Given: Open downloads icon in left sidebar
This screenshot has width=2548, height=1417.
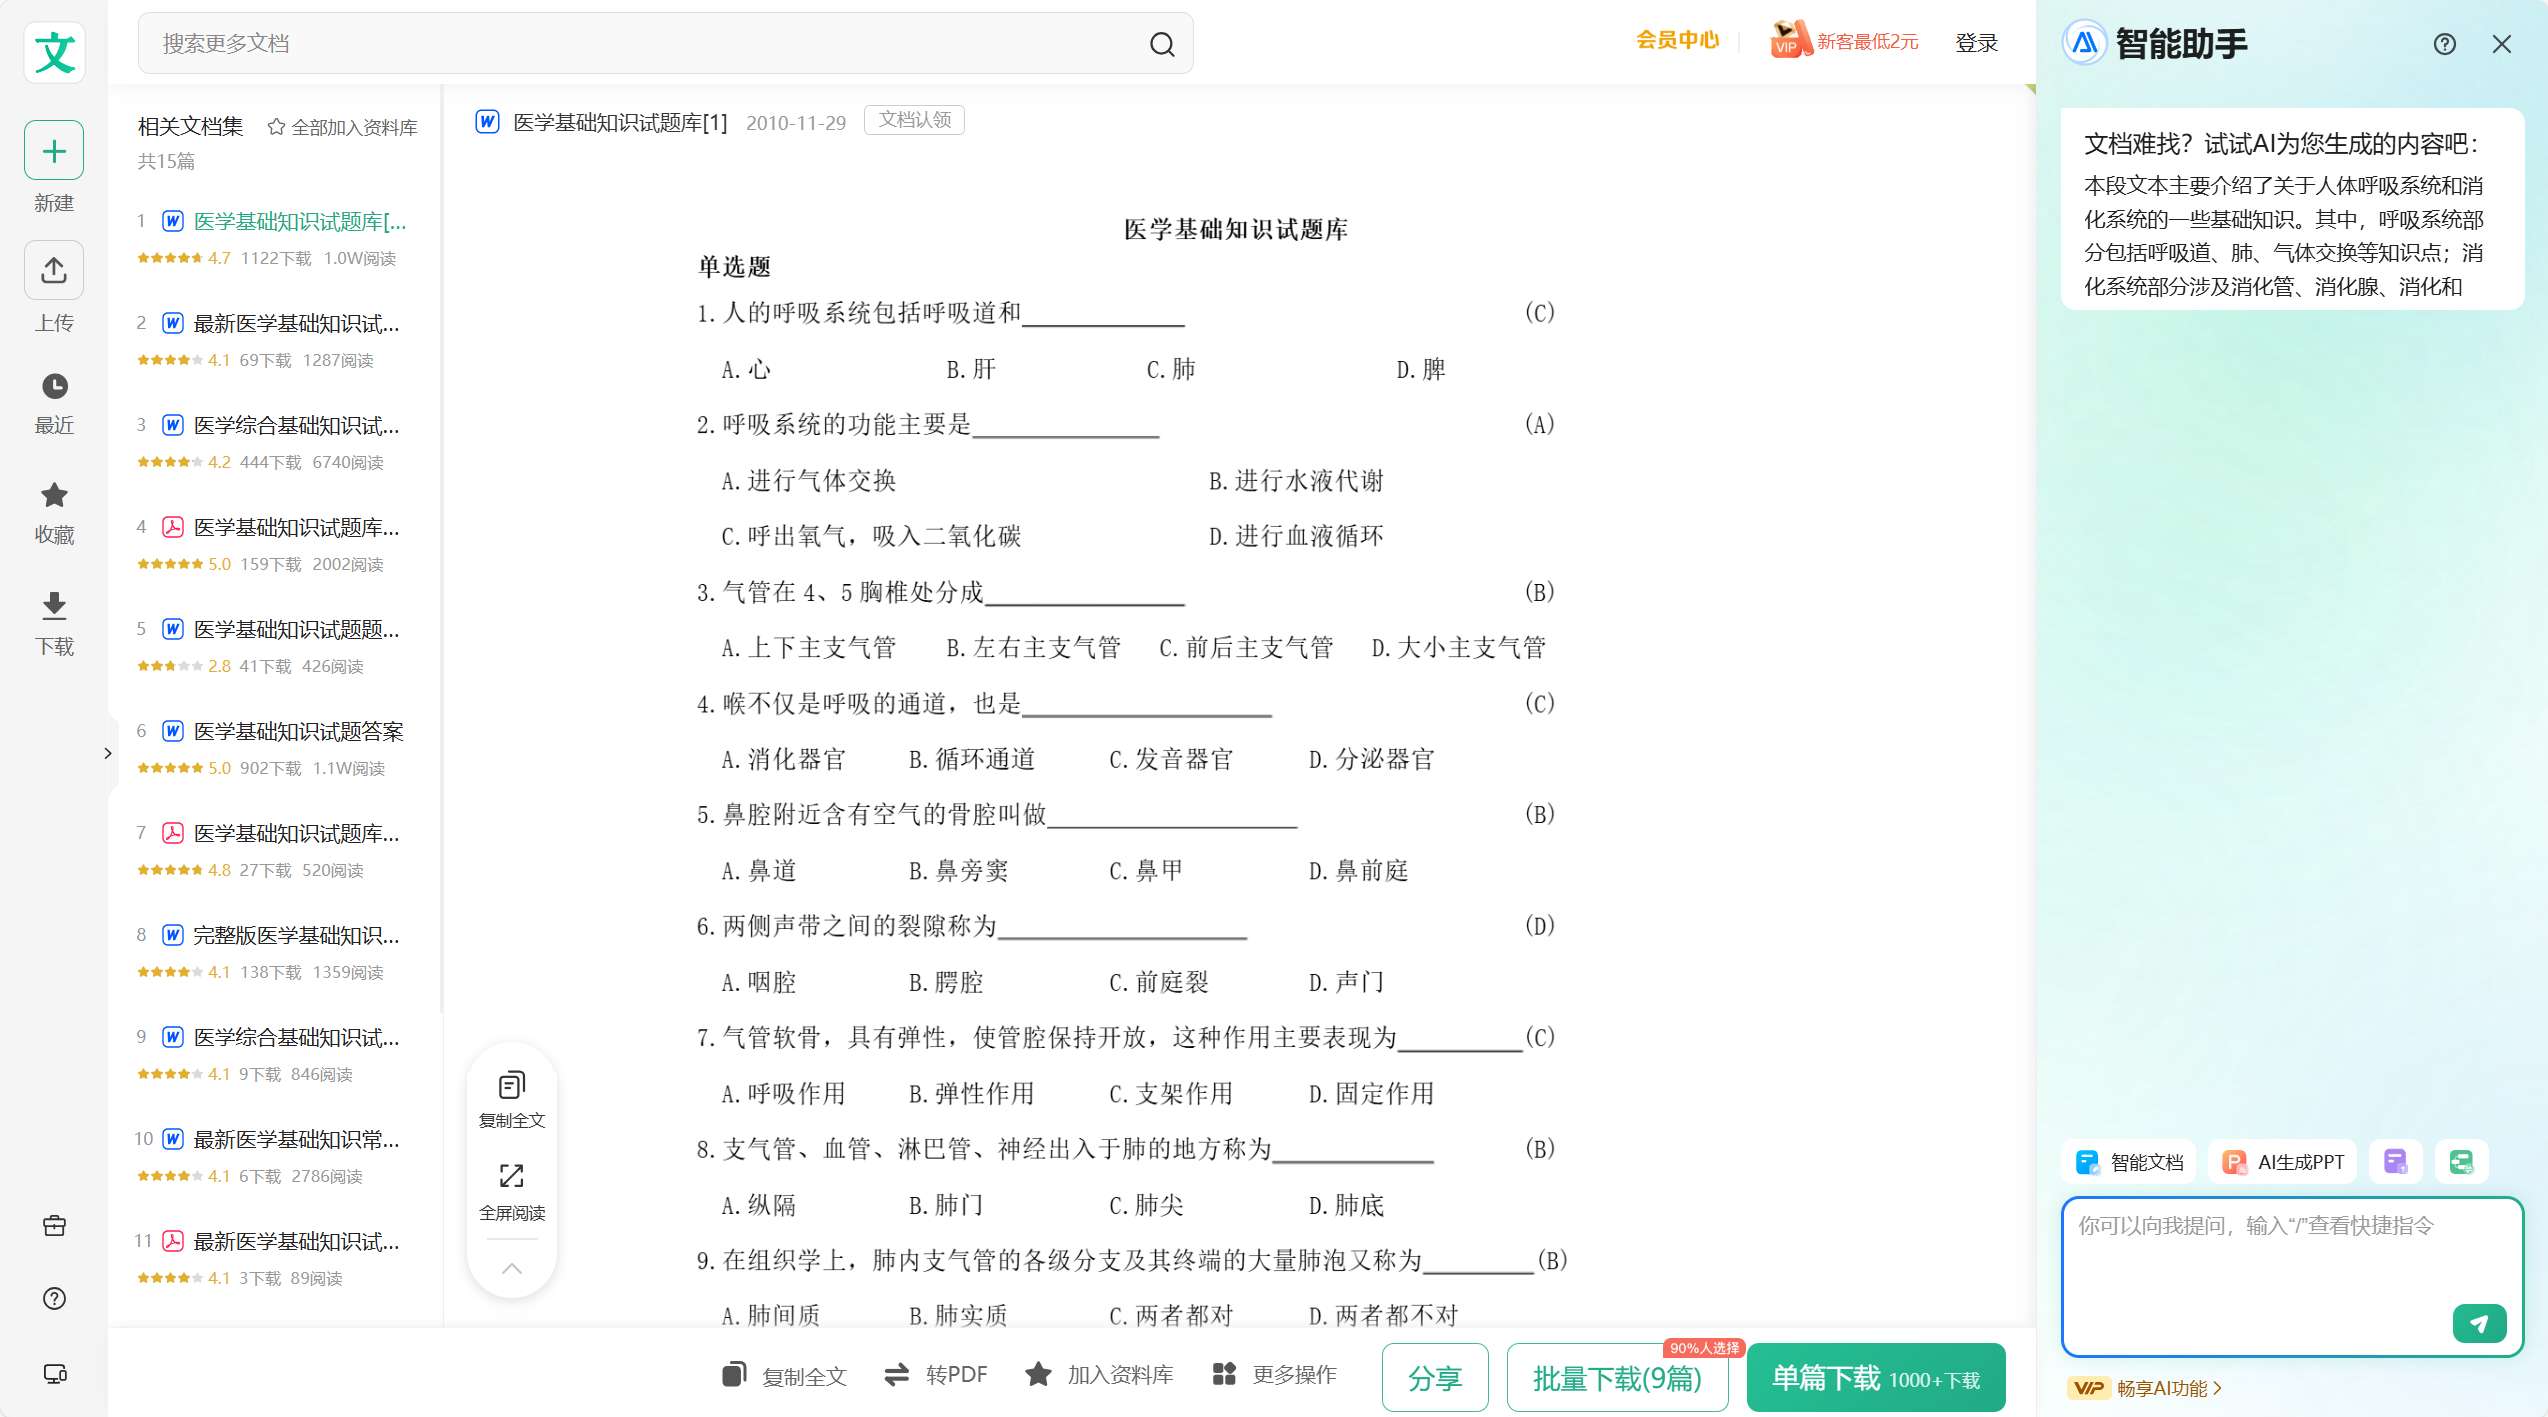Looking at the screenshot, I should [54, 605].
